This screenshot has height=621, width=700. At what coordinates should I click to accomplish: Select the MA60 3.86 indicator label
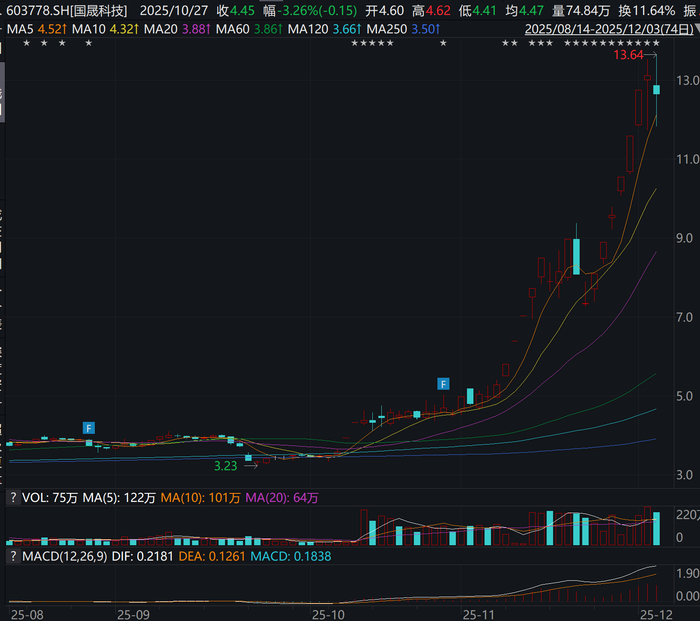coord(249,29)
